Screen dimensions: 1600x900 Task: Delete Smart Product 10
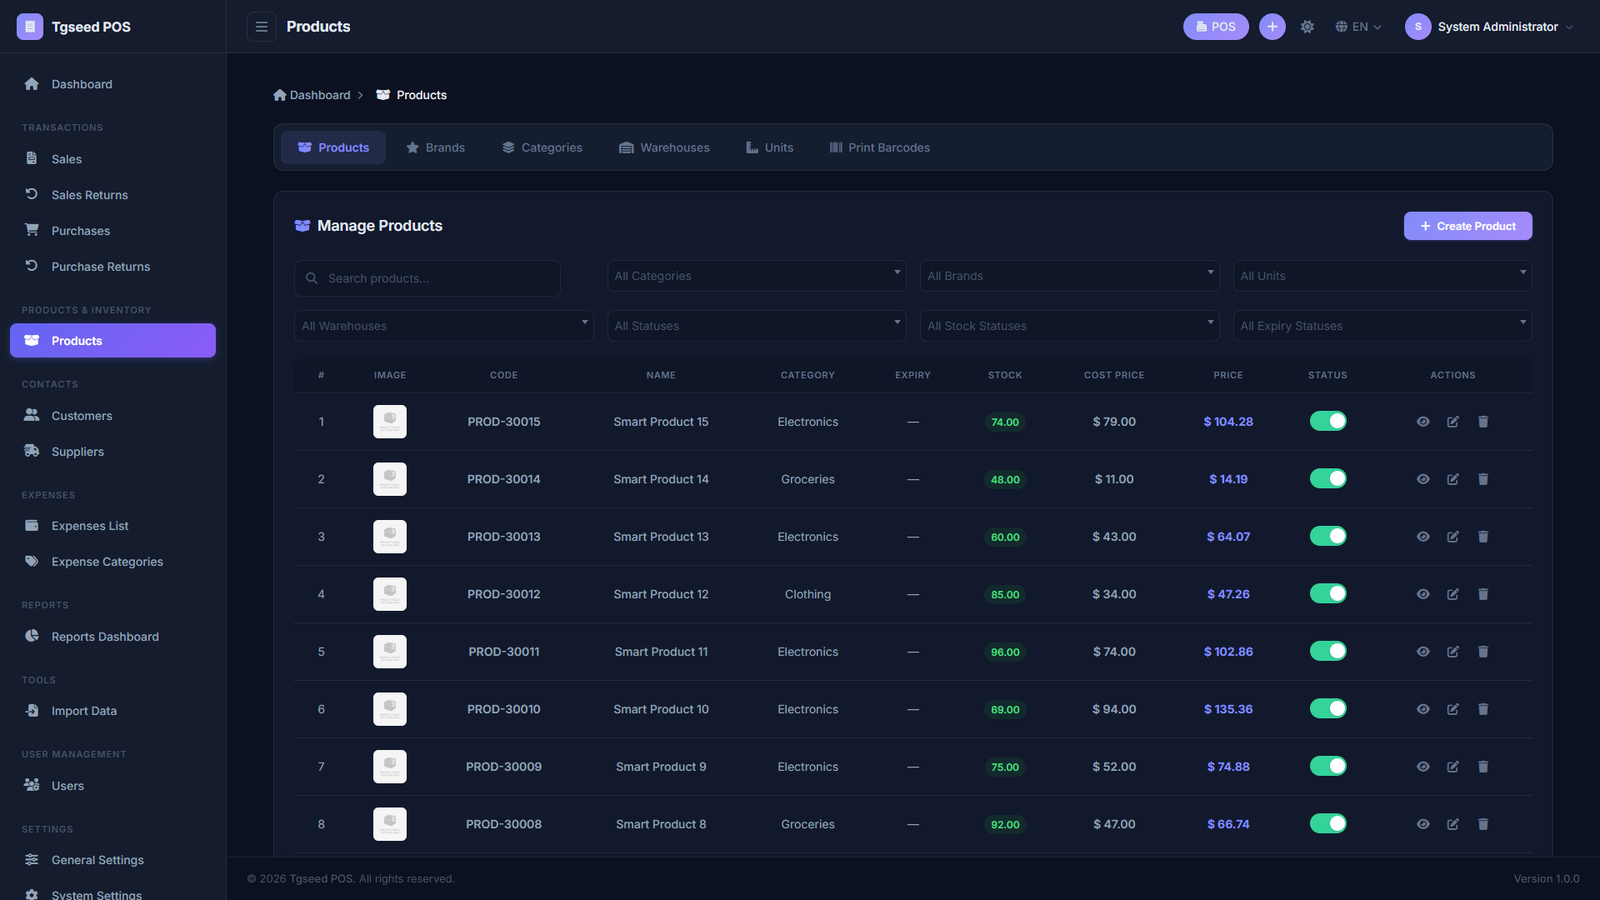1483,709
